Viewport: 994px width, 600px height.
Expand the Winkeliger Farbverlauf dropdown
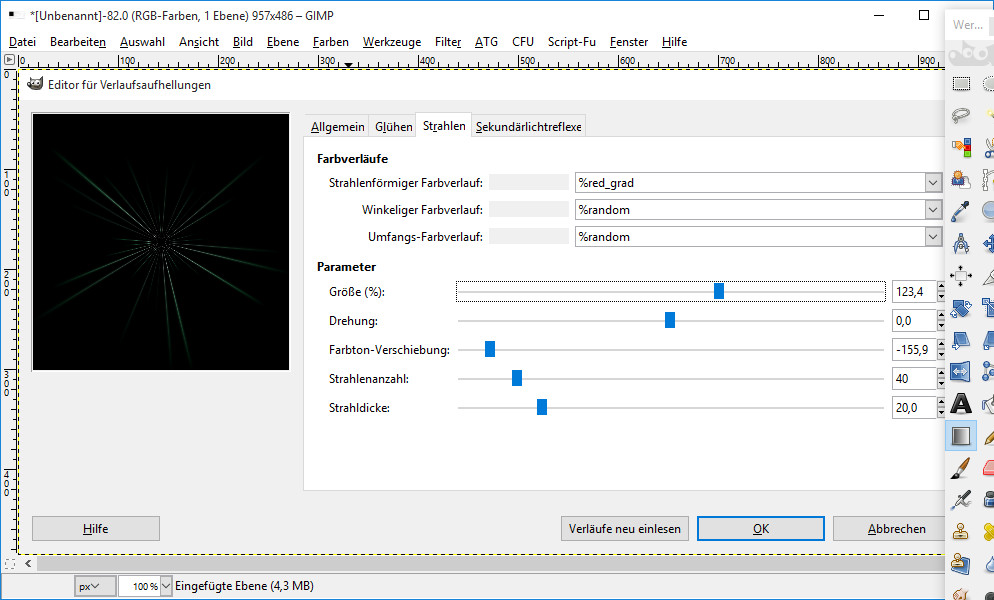coord(933,210)
